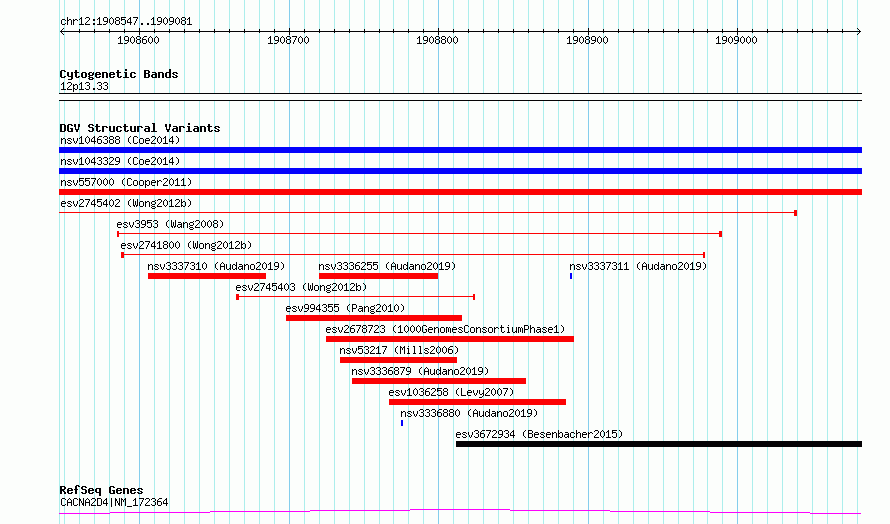This screenshot has height=524, width=890.
Task: Click the thin red line of esv2745402
Action: (x=428, y=213)
